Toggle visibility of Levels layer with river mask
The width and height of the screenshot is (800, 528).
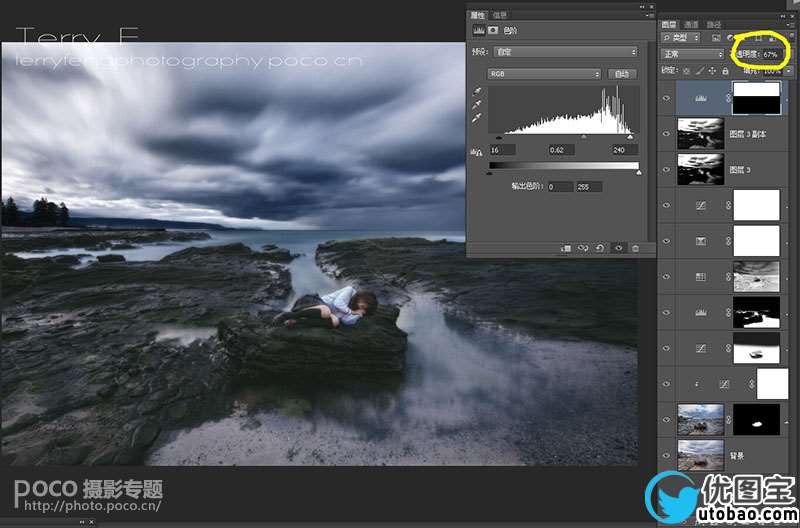pos(666,312)
